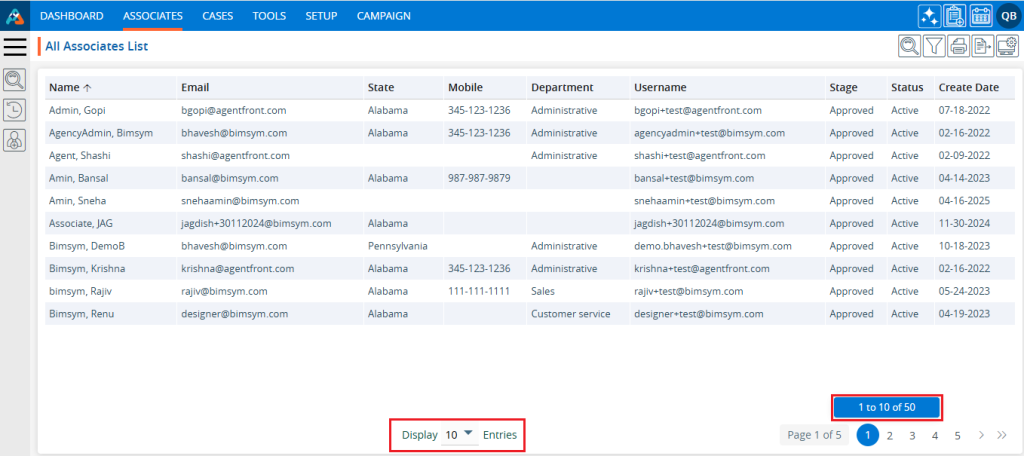Click the calendar icon in top bar

(981, 15)
